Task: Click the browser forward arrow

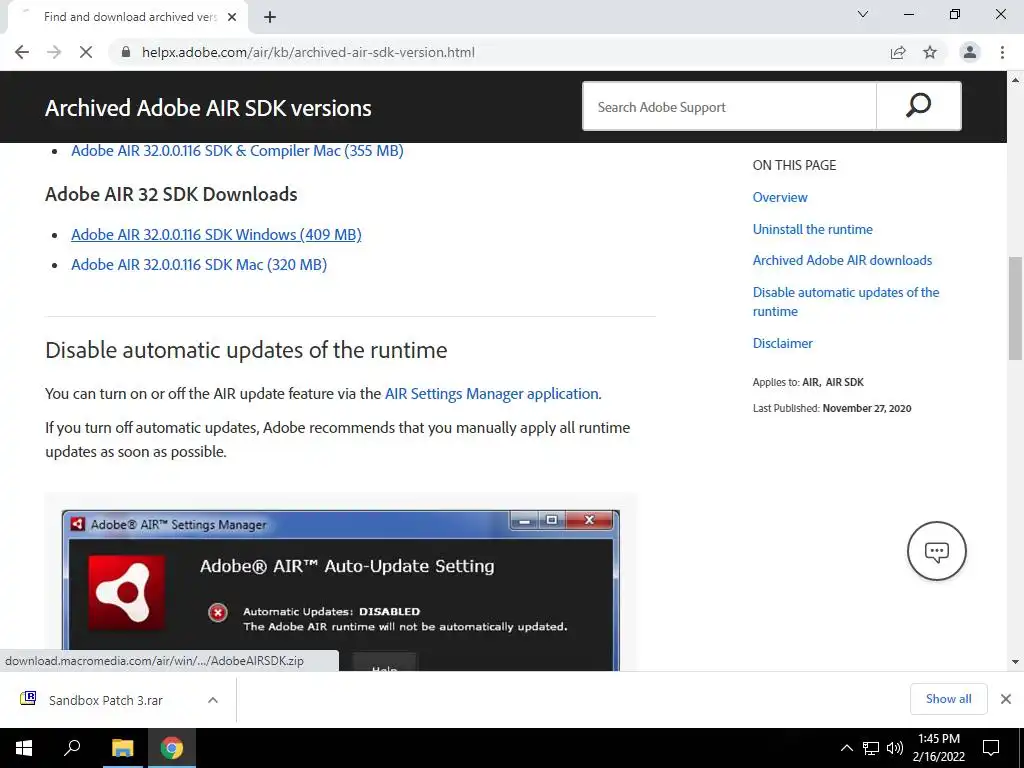Action: pyautogui.click(x=54, y=52)
